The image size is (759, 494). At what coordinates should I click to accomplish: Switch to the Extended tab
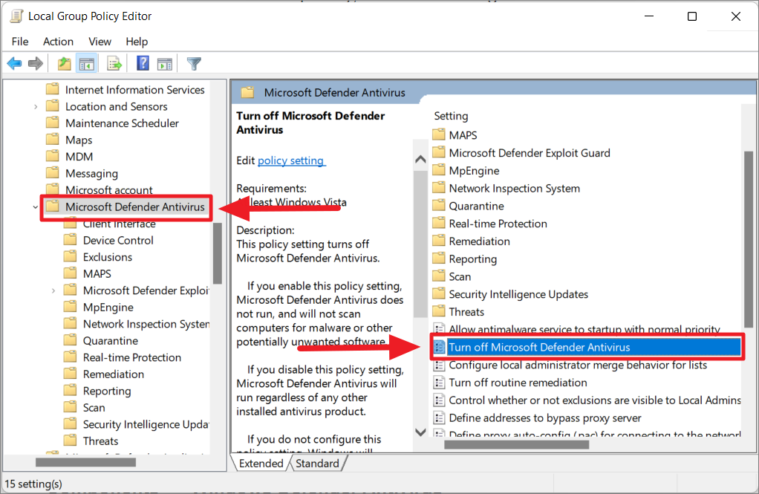(x=261, y=464)
